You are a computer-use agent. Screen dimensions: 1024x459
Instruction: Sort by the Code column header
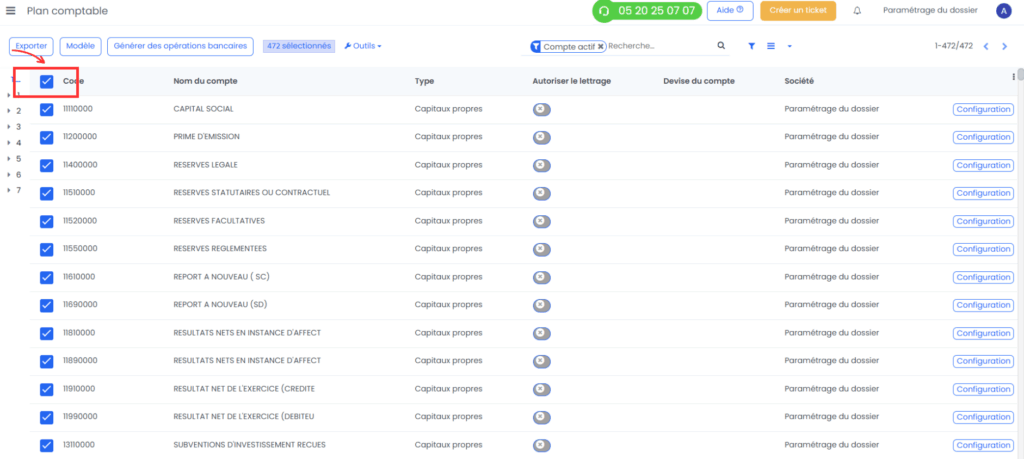point(73,81)
